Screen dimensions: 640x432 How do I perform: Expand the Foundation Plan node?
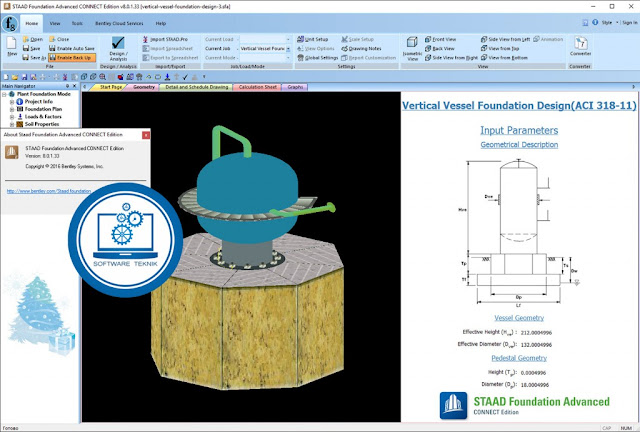click(12, 109)
